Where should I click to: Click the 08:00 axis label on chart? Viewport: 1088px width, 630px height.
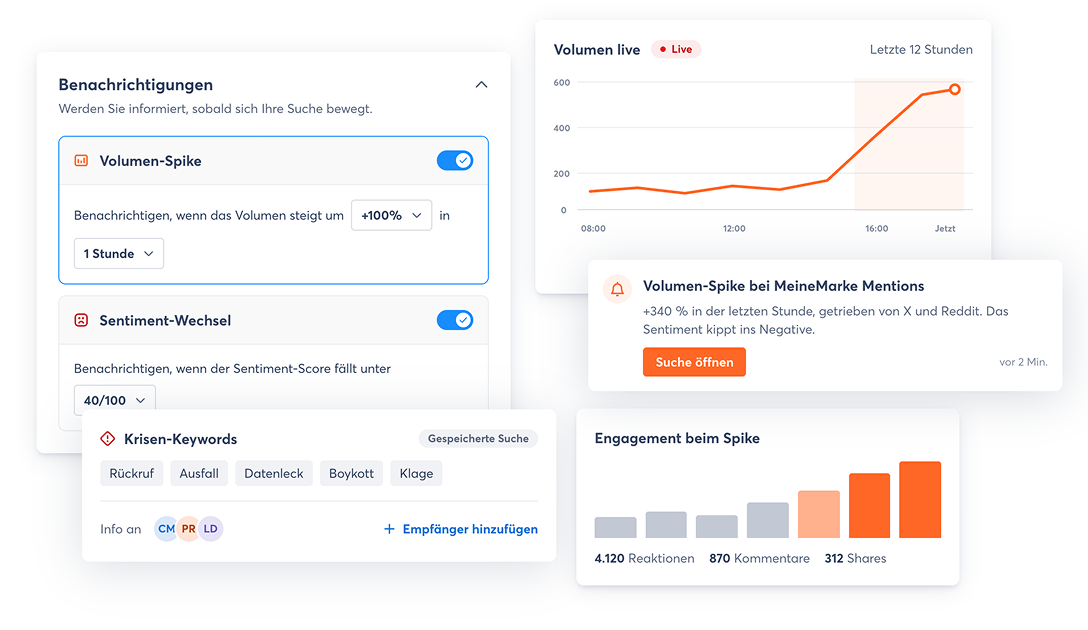click(x=593, y=228)
